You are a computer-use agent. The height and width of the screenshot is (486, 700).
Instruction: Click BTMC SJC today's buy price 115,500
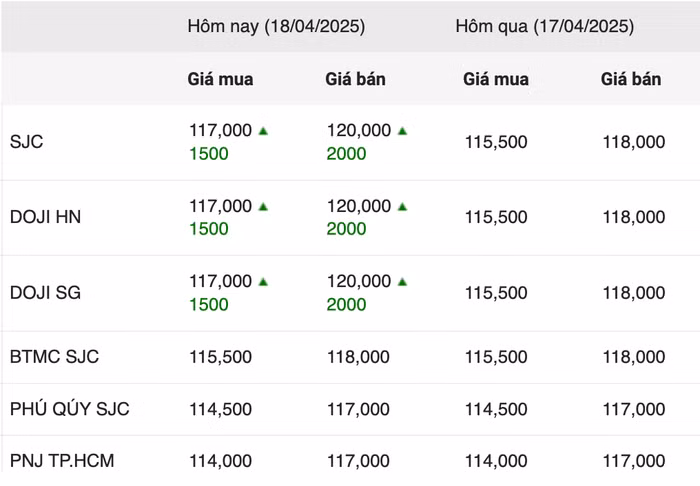[220, 357]
